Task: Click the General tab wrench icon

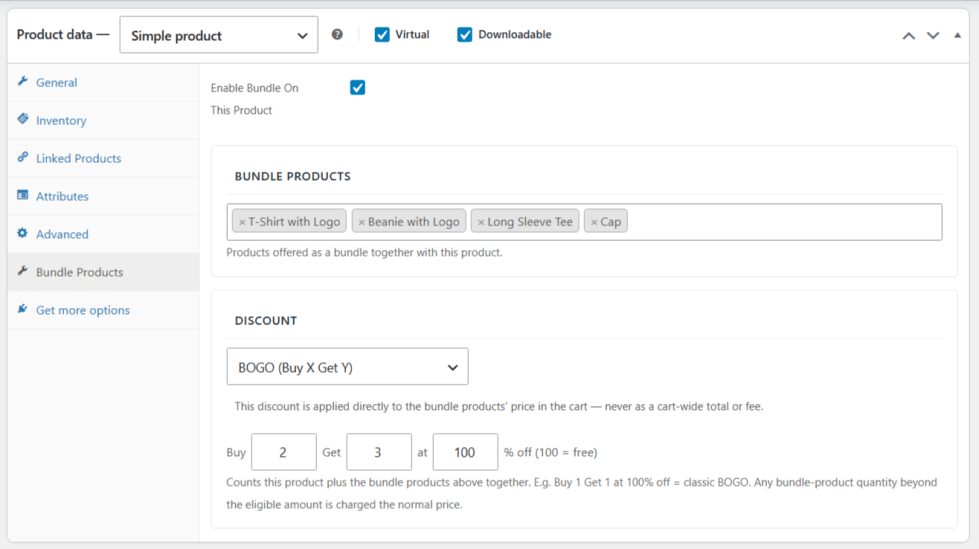Action: pyautogui.click(x=22, y=81)
